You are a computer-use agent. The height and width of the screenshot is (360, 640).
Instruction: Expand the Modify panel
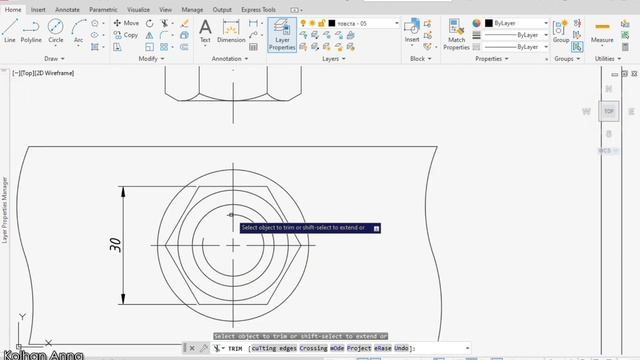point(151,59)
